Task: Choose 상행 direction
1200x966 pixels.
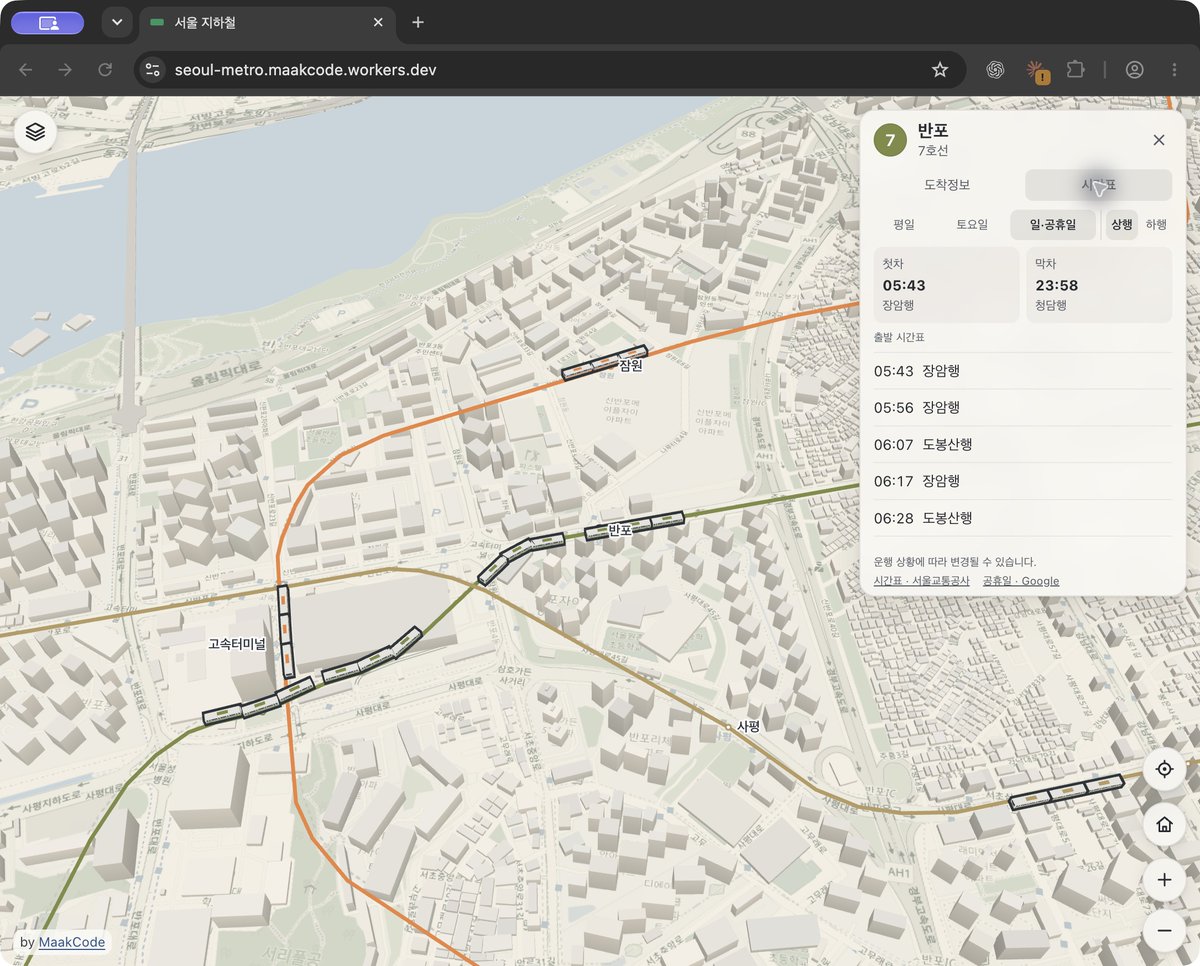Action: [1122, 225]
